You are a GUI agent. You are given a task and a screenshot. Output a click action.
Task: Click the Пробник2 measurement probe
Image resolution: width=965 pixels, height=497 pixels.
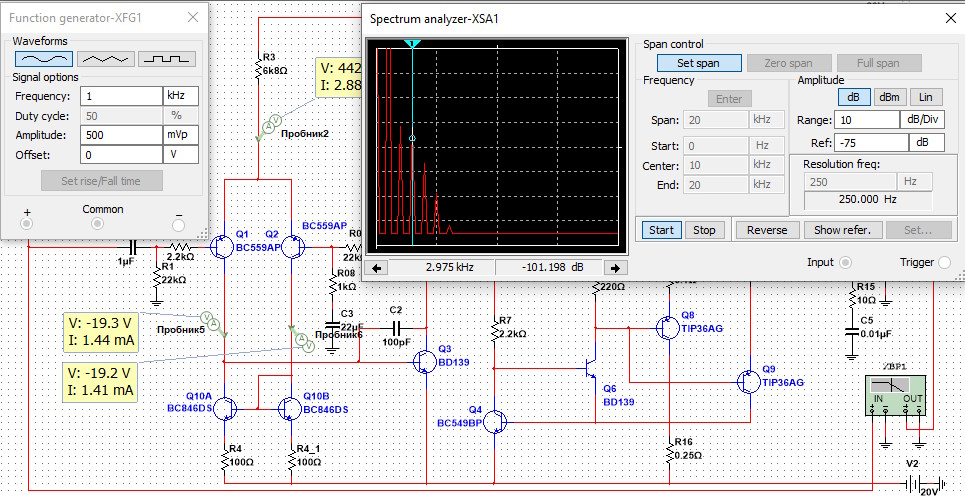[x=268, y=124]
